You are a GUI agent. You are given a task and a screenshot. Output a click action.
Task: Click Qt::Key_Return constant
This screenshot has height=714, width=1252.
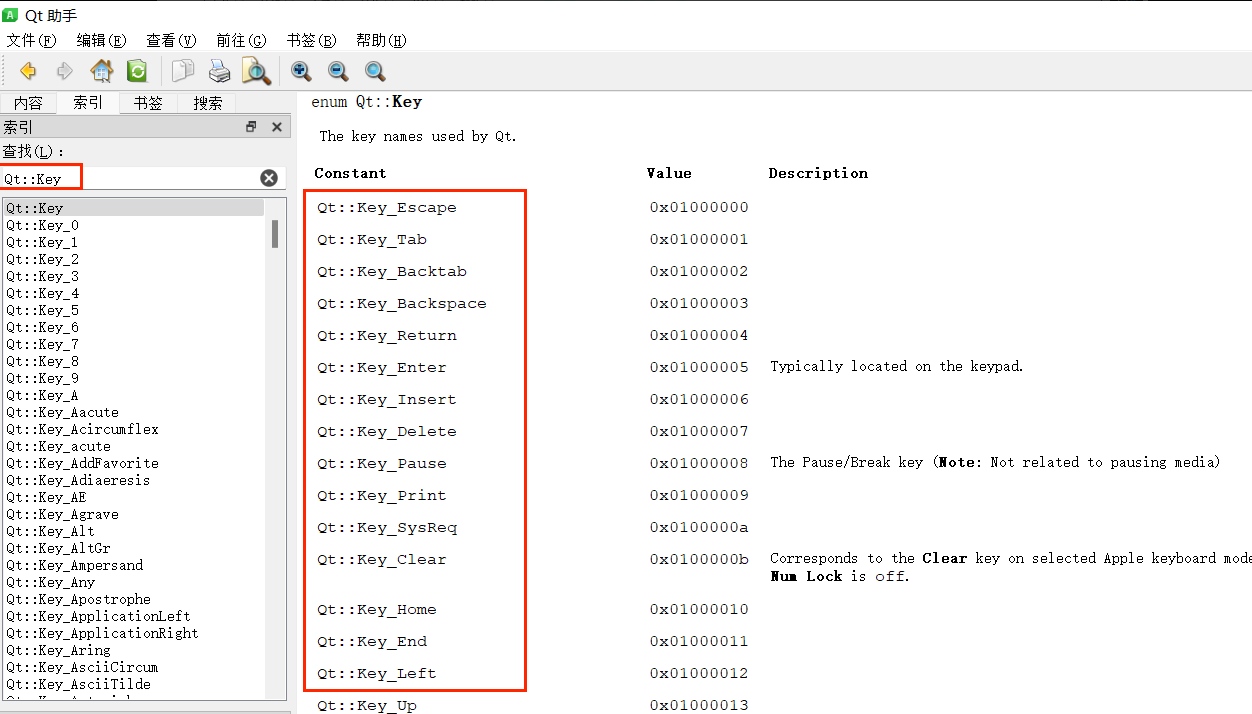point(387,336)
